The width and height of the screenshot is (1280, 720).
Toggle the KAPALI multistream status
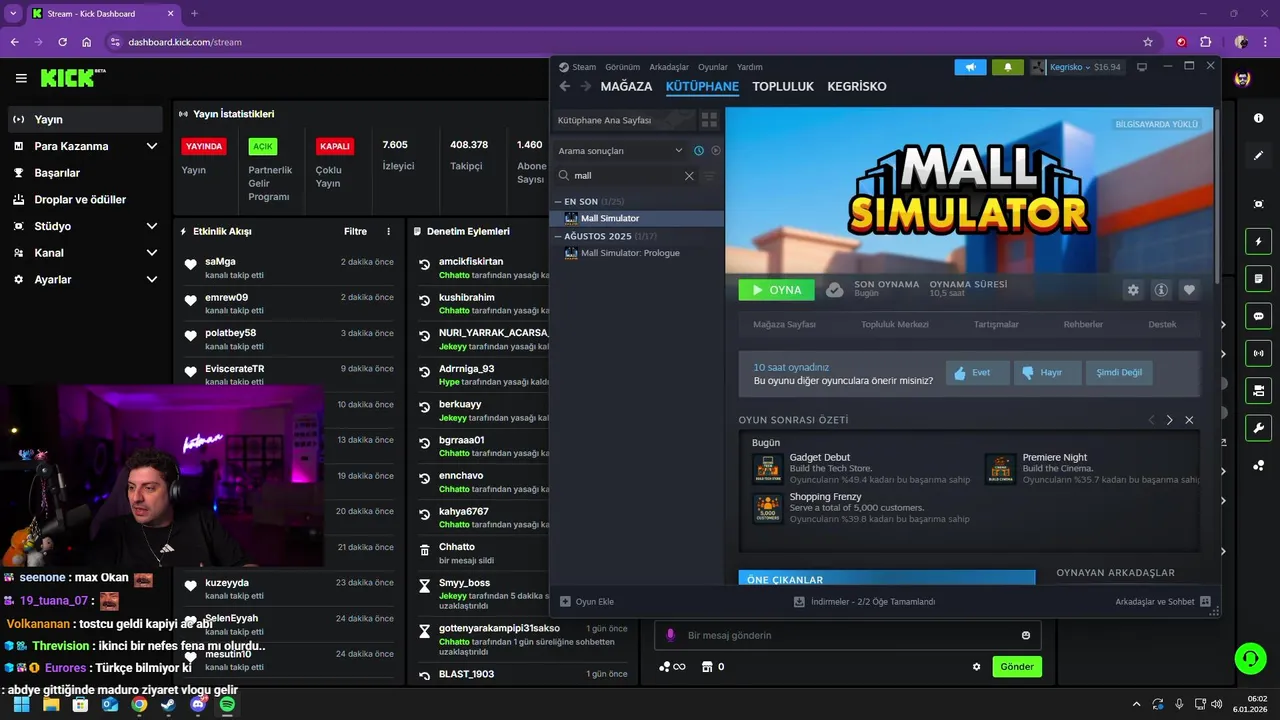(x=334, y=146)
